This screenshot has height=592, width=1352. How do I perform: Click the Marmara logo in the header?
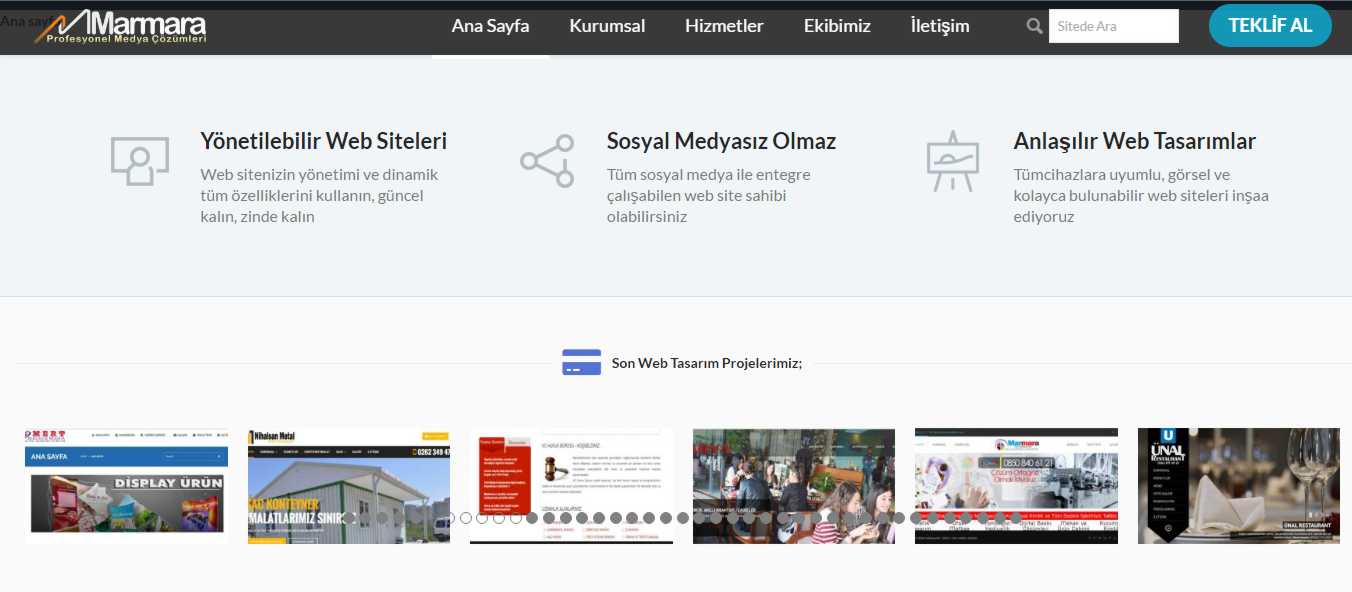pos(120,27)
